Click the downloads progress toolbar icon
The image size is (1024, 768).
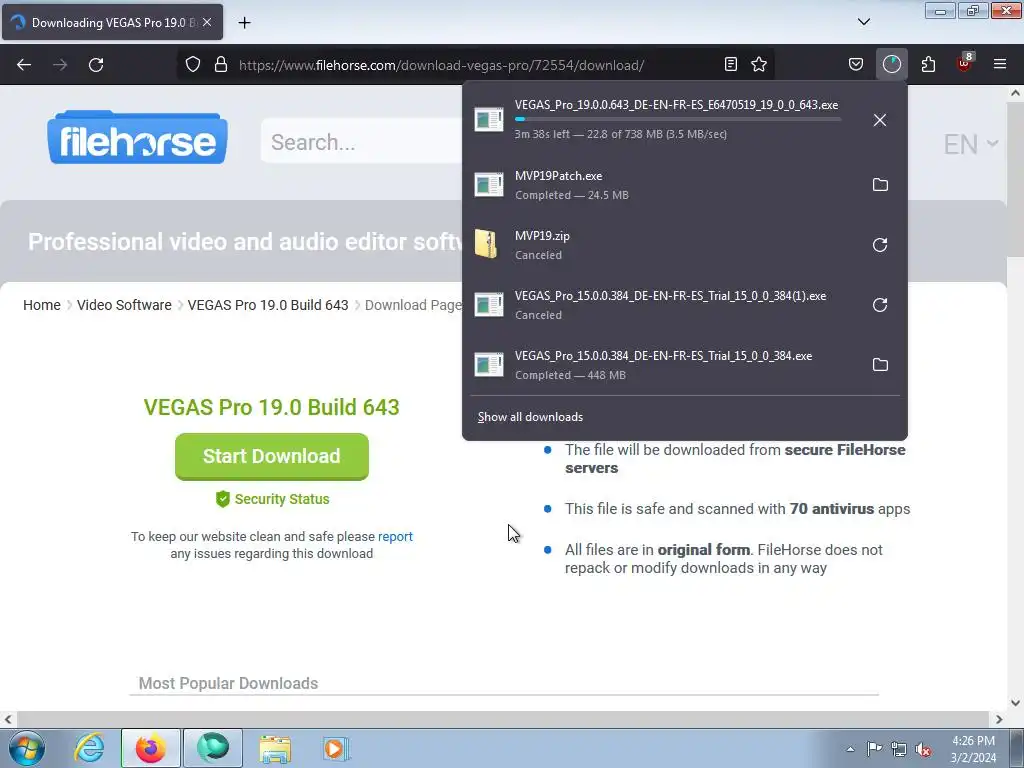click(x=891, y=64)
